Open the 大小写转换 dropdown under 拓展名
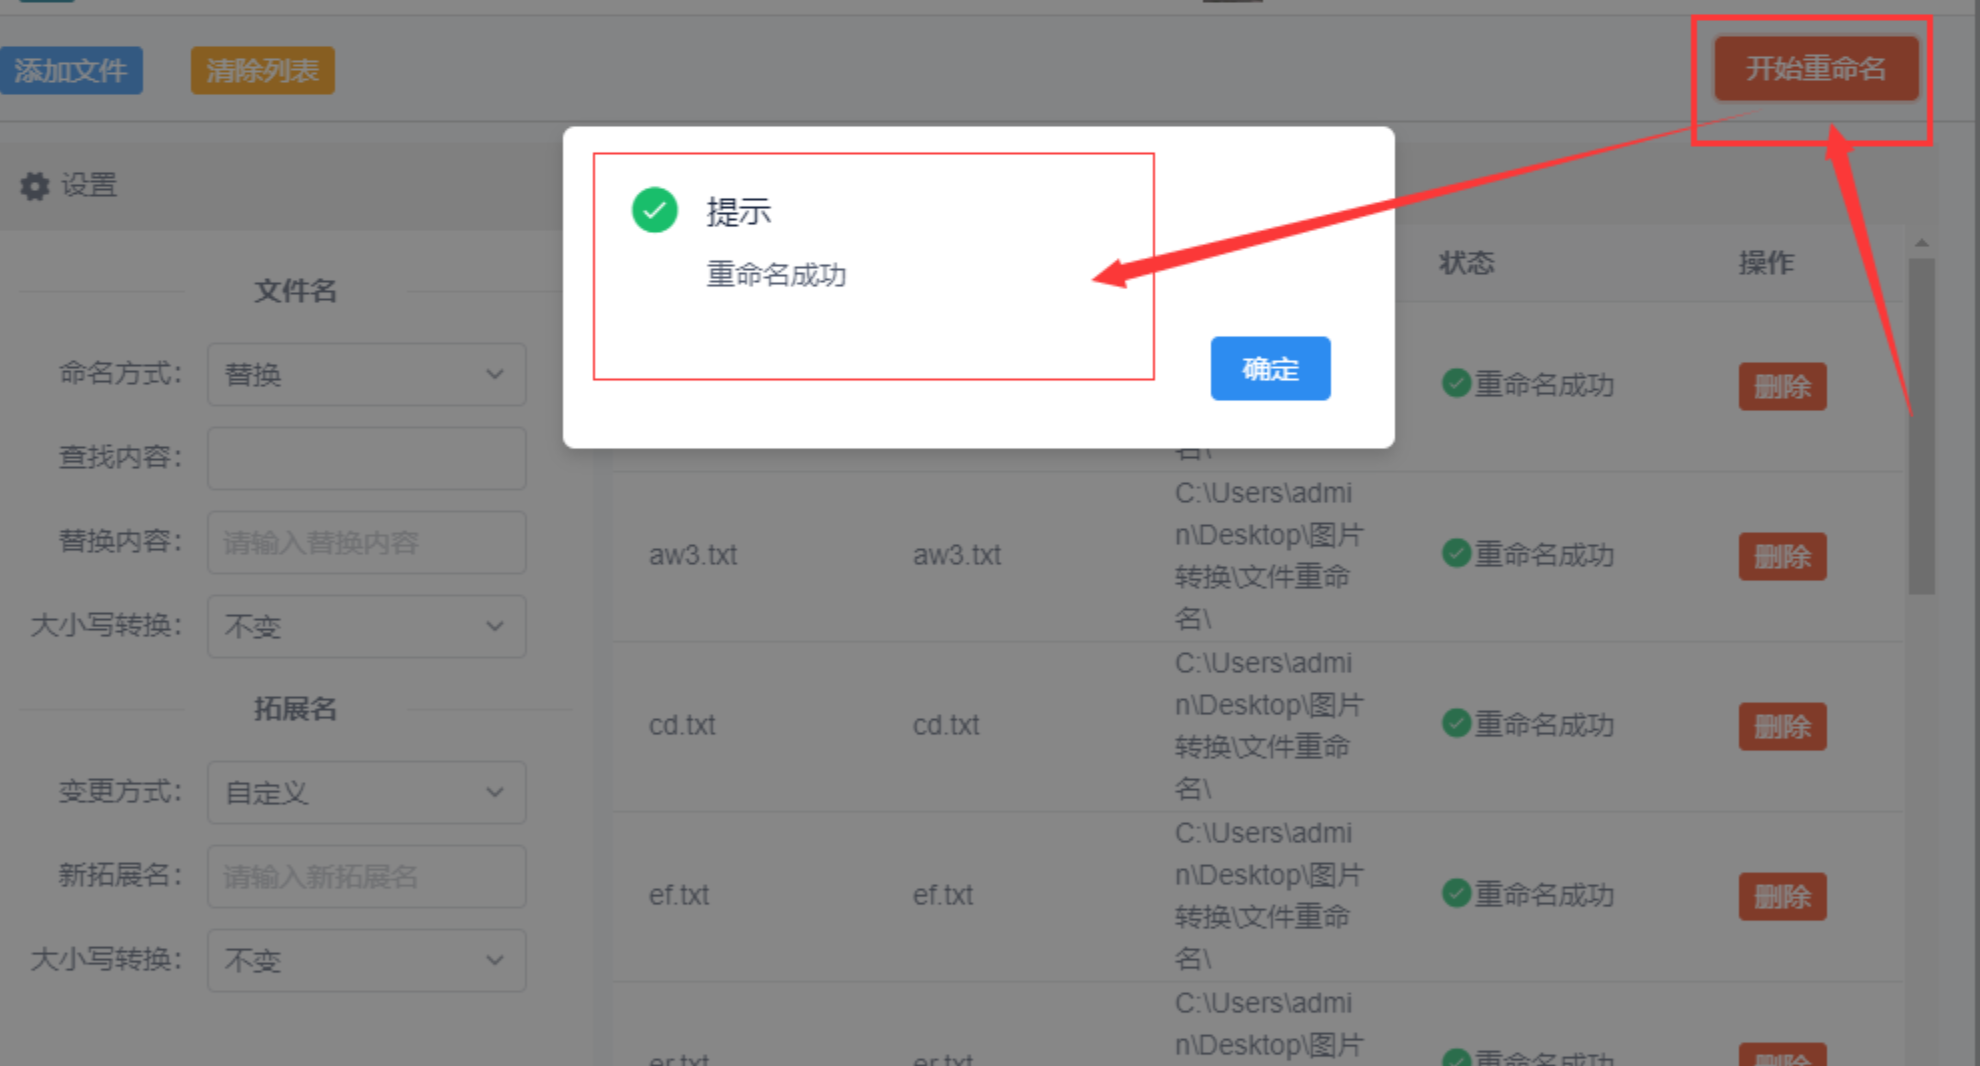The image size is (1980, 1066). coord(366,960)
